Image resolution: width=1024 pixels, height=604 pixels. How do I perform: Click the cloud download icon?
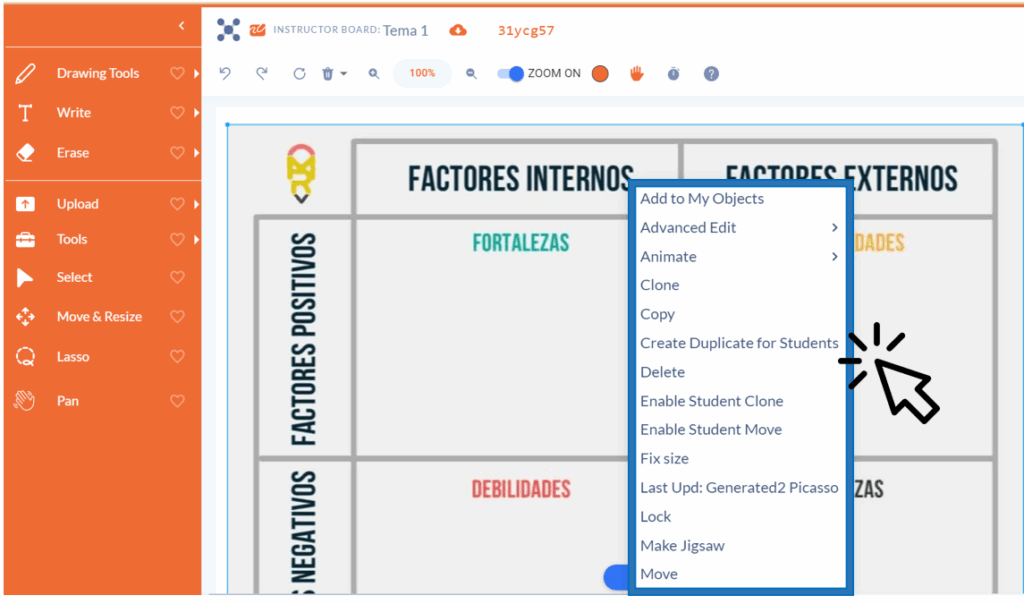(458, 30)
